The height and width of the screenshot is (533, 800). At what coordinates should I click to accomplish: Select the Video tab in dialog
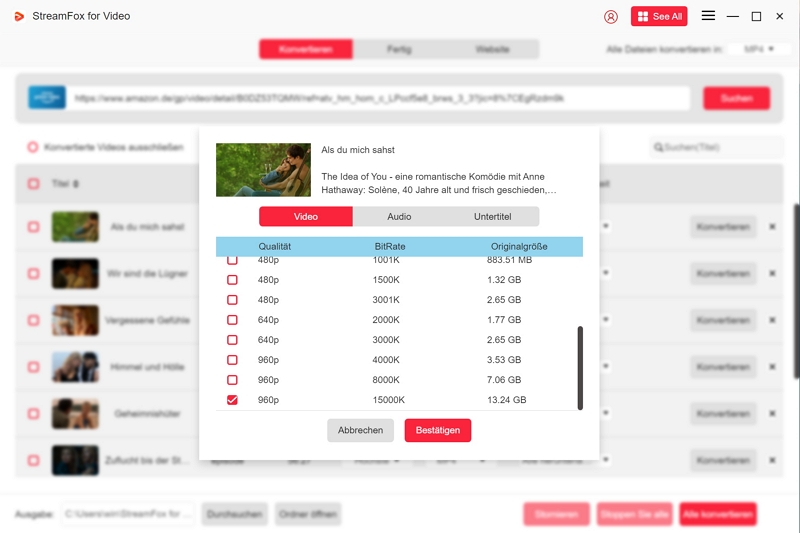(x=306, y=217)
